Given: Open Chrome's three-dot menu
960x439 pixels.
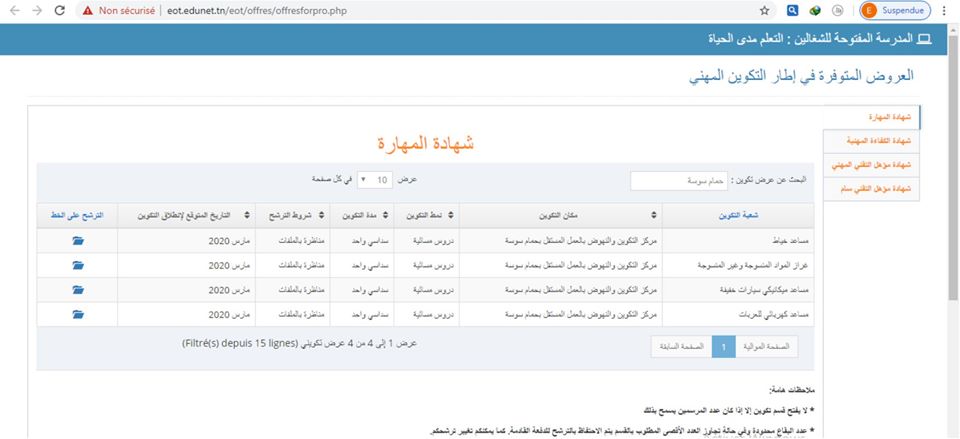Looking at the screenshot, I should (944, 10).
